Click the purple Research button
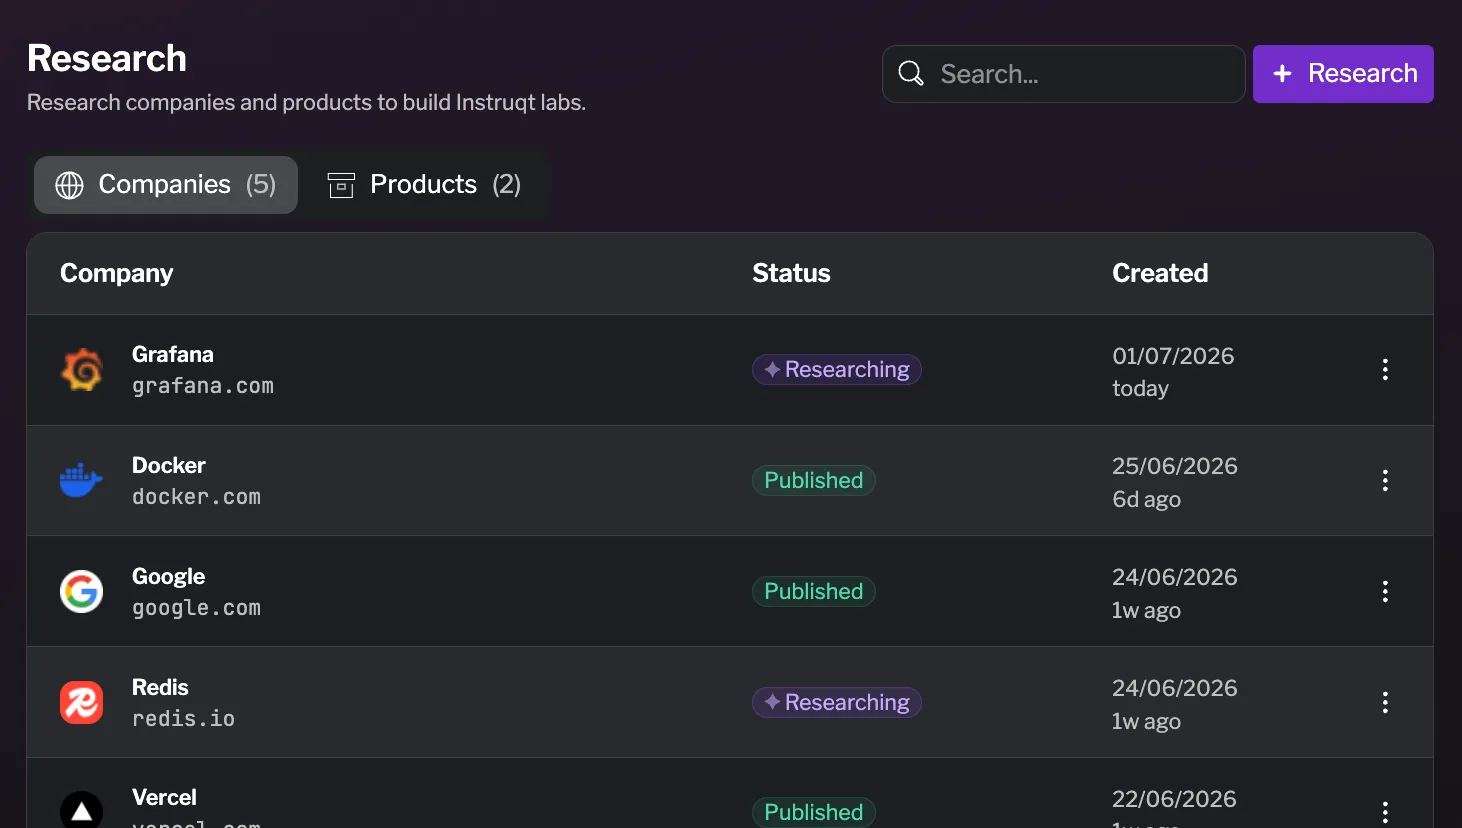The image size is (1462, 828). click(1343, 74)
